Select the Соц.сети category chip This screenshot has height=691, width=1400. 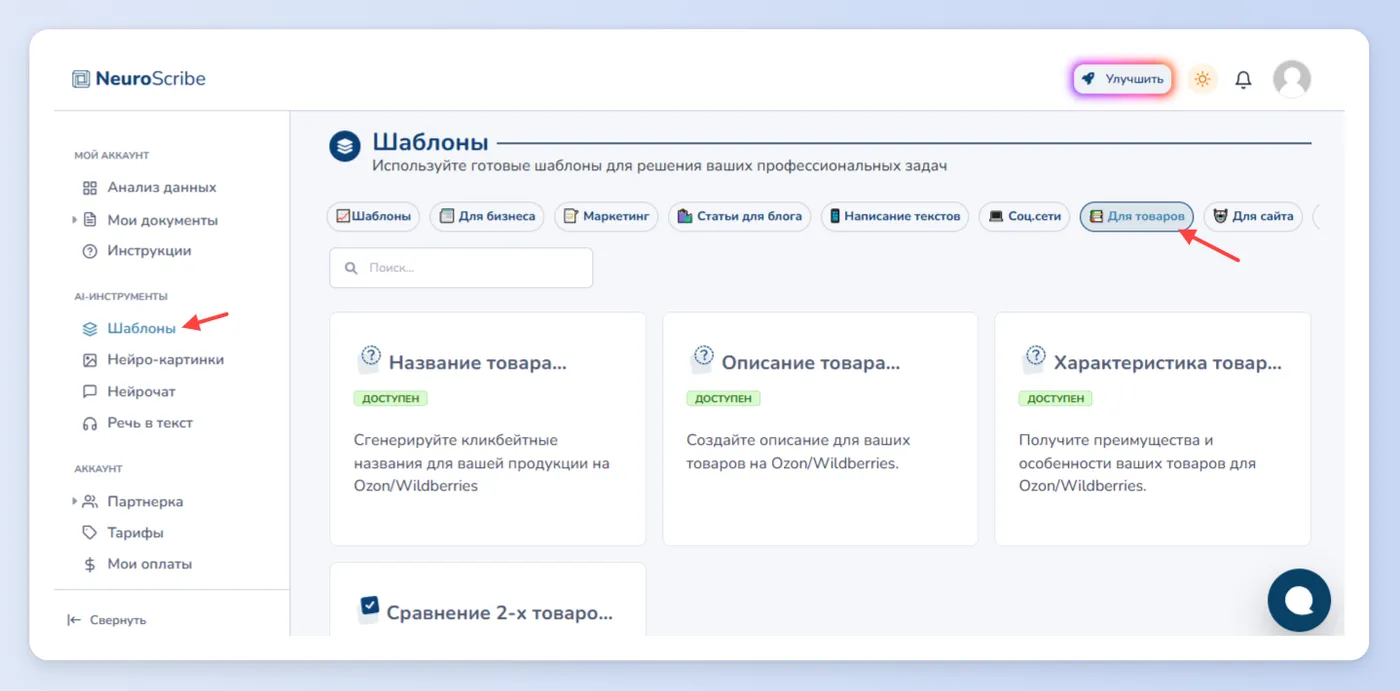1025,216
